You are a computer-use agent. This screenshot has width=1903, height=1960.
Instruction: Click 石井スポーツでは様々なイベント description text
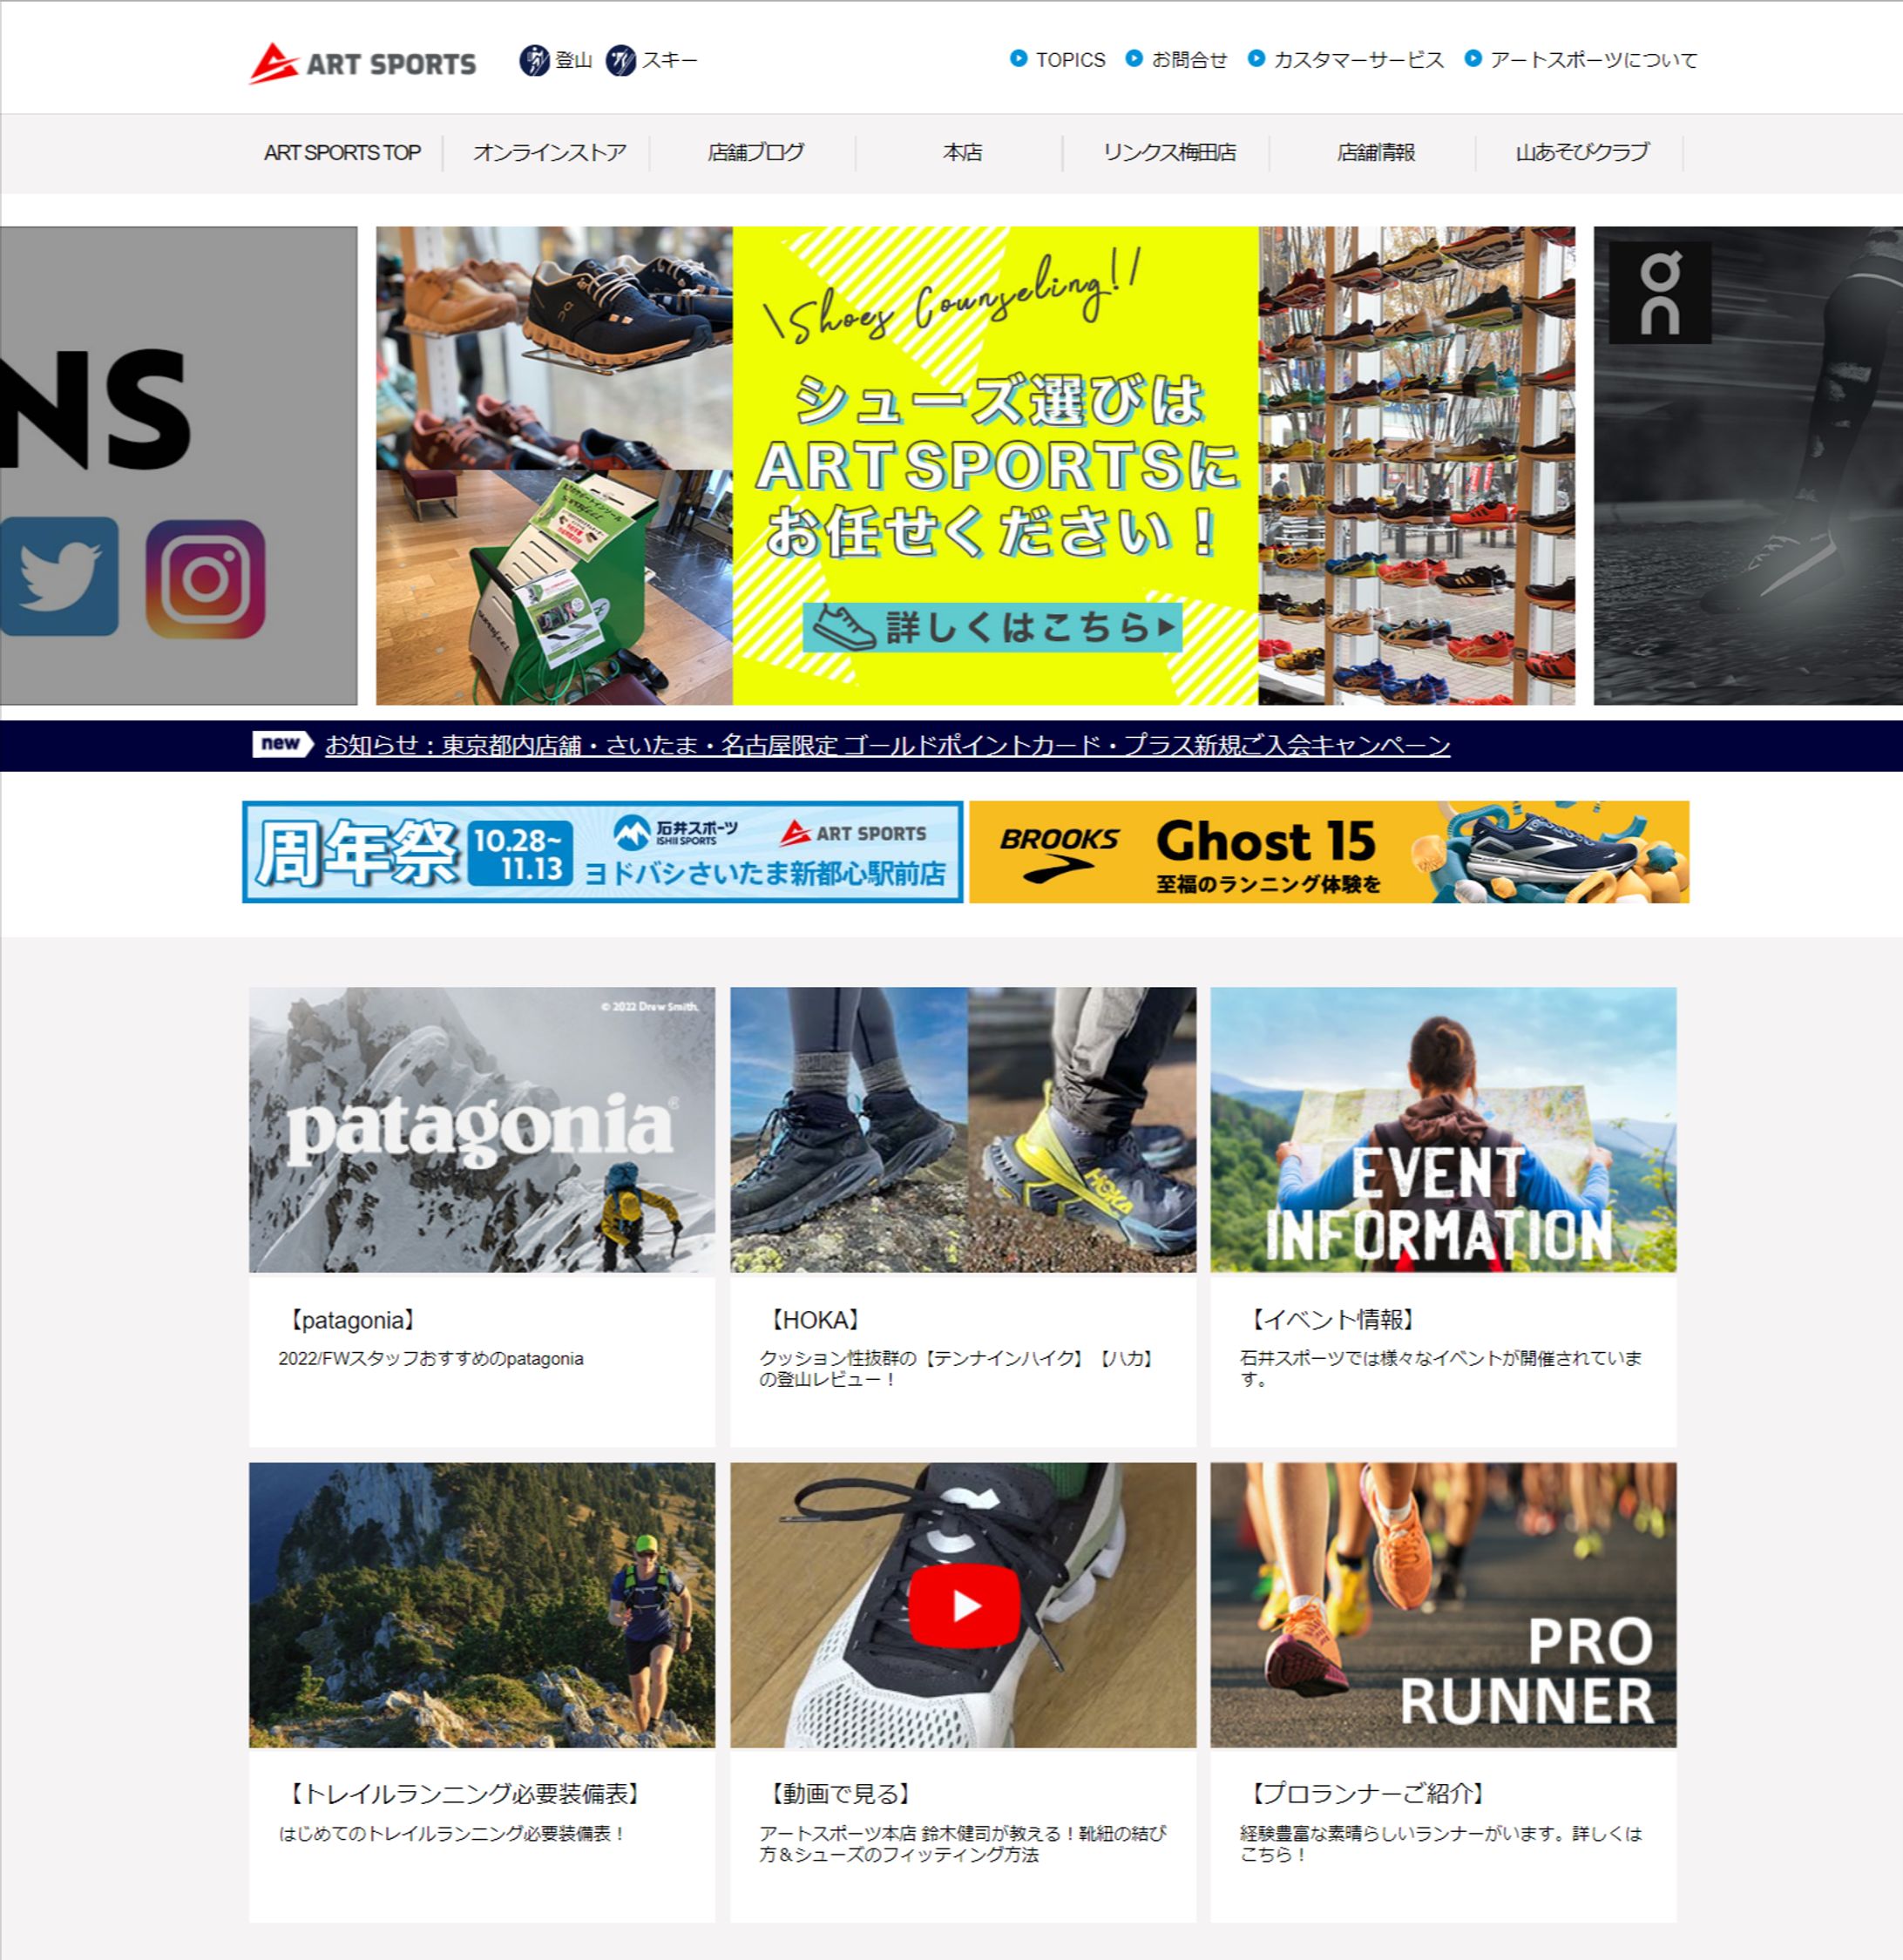pos(1440,1369)
